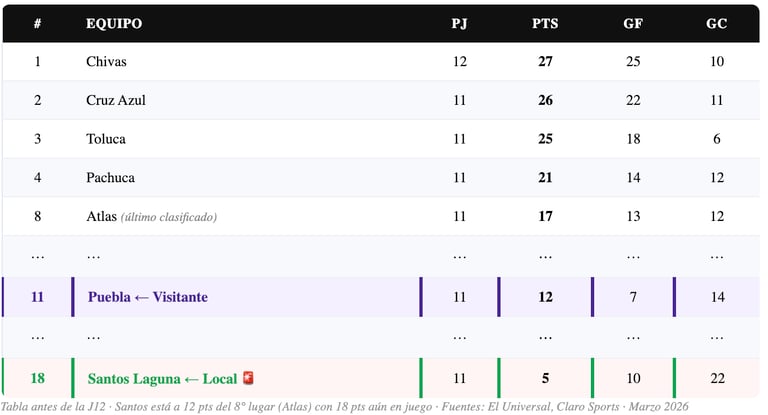This screenshot has width=768, height=415.
Task: Select the Toluca team name
Action: 106,139
